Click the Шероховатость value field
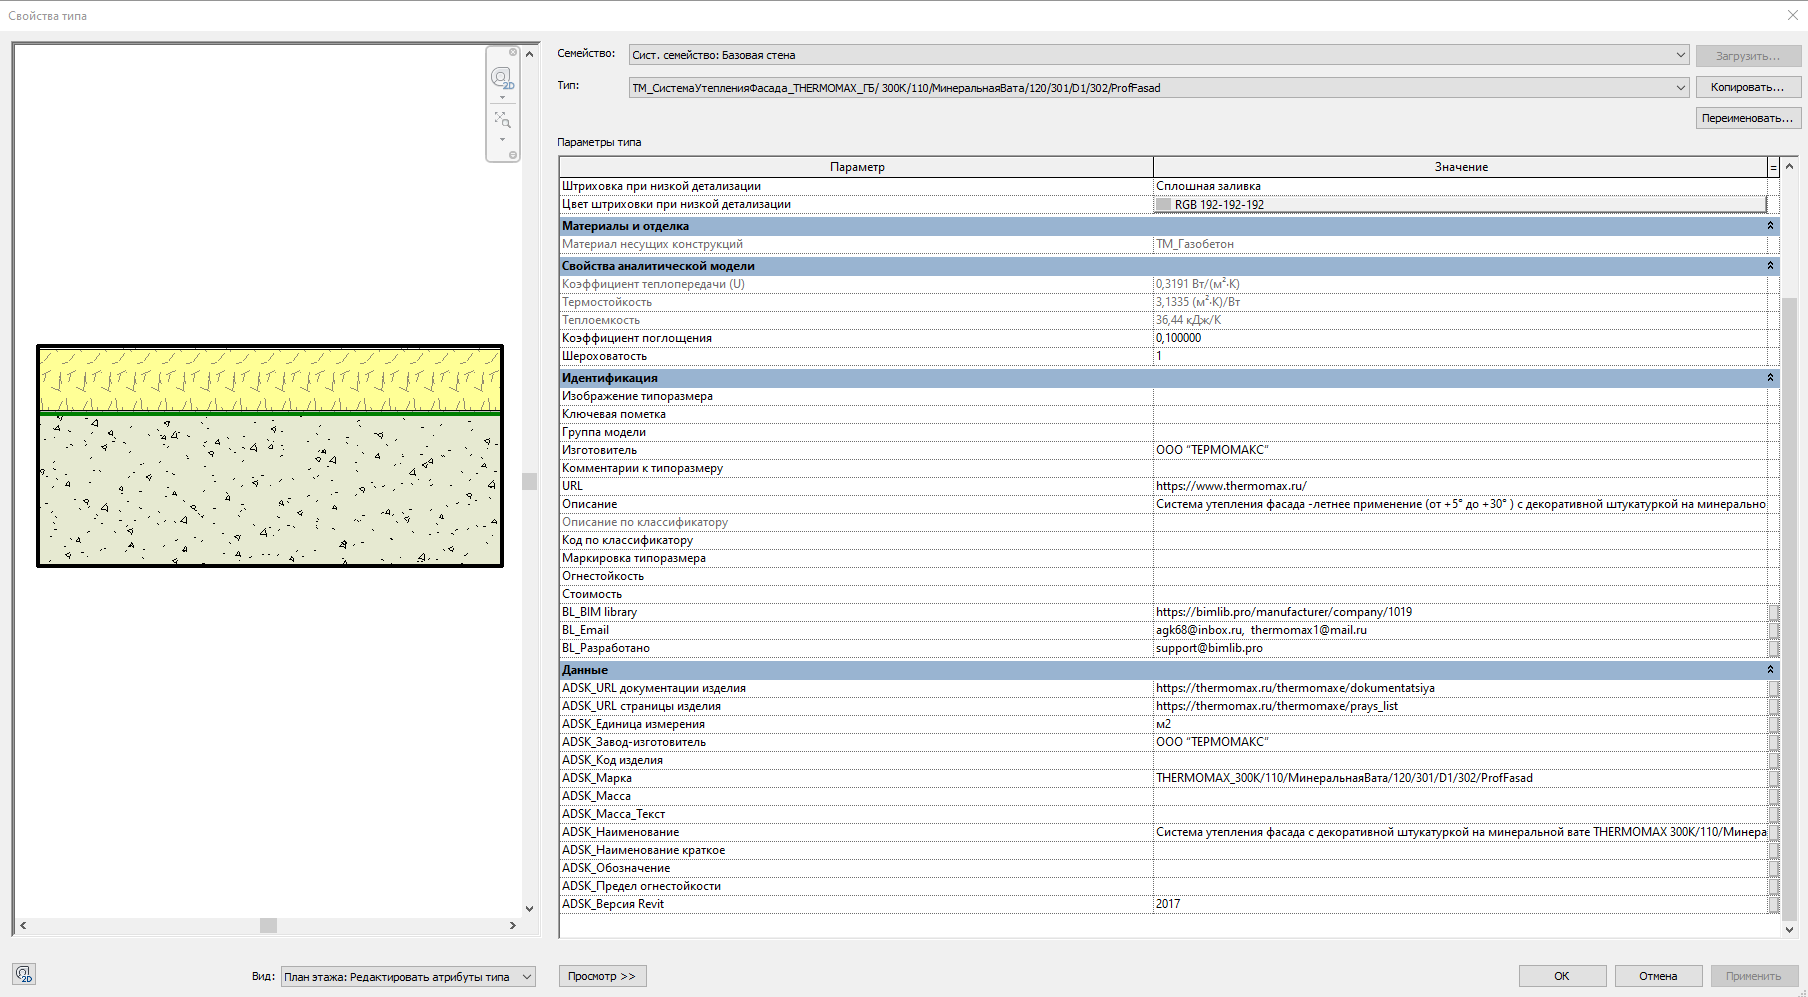This screenshot has width=1808, height=997. (x=1460, y=356)
